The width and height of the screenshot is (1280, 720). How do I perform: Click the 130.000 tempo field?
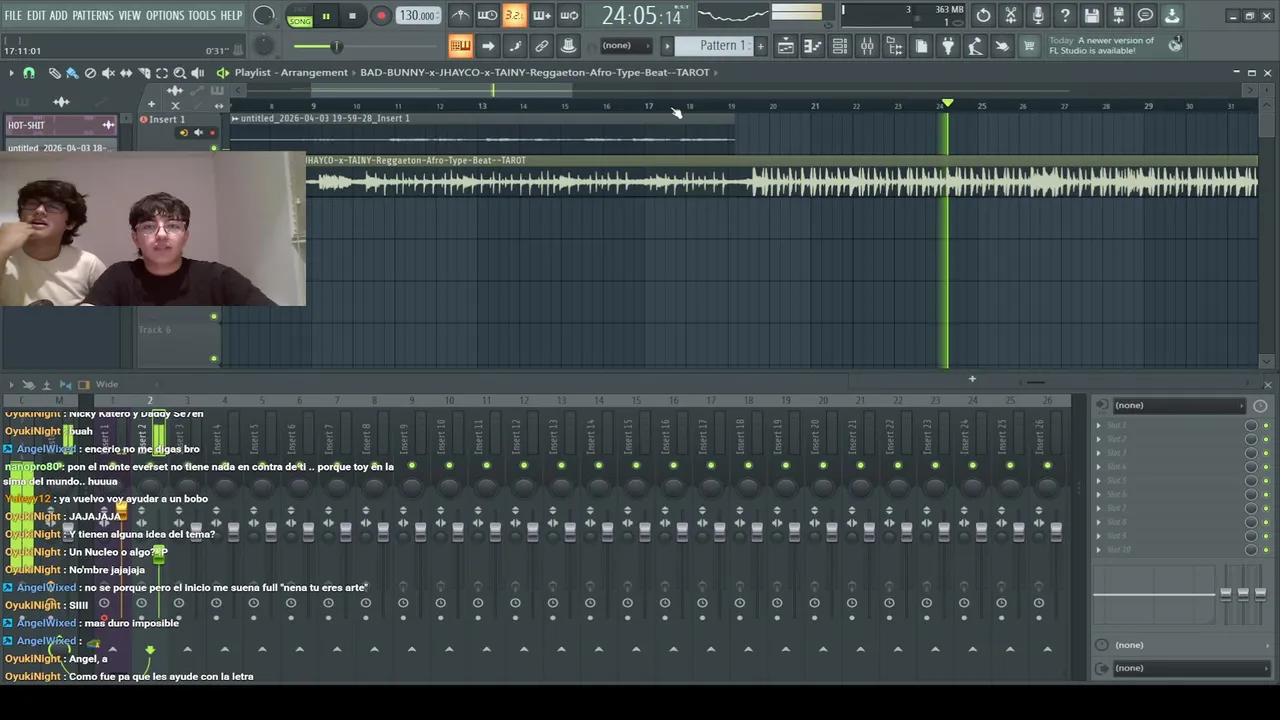(x=417, y=16)
